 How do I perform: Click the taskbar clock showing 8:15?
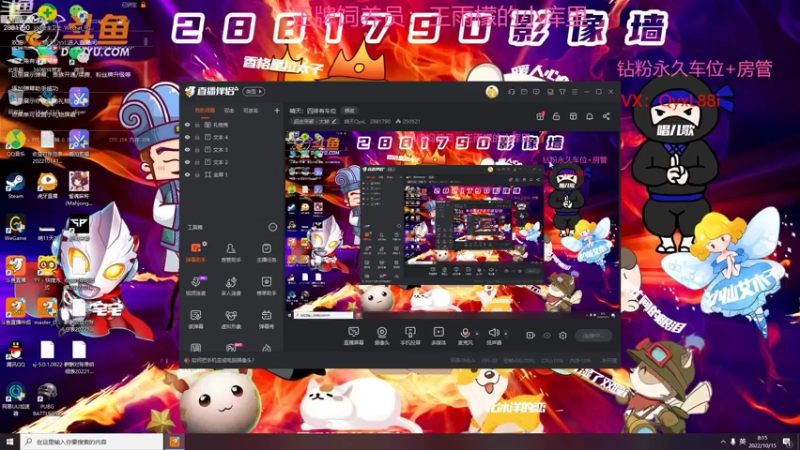pos(764,442)
